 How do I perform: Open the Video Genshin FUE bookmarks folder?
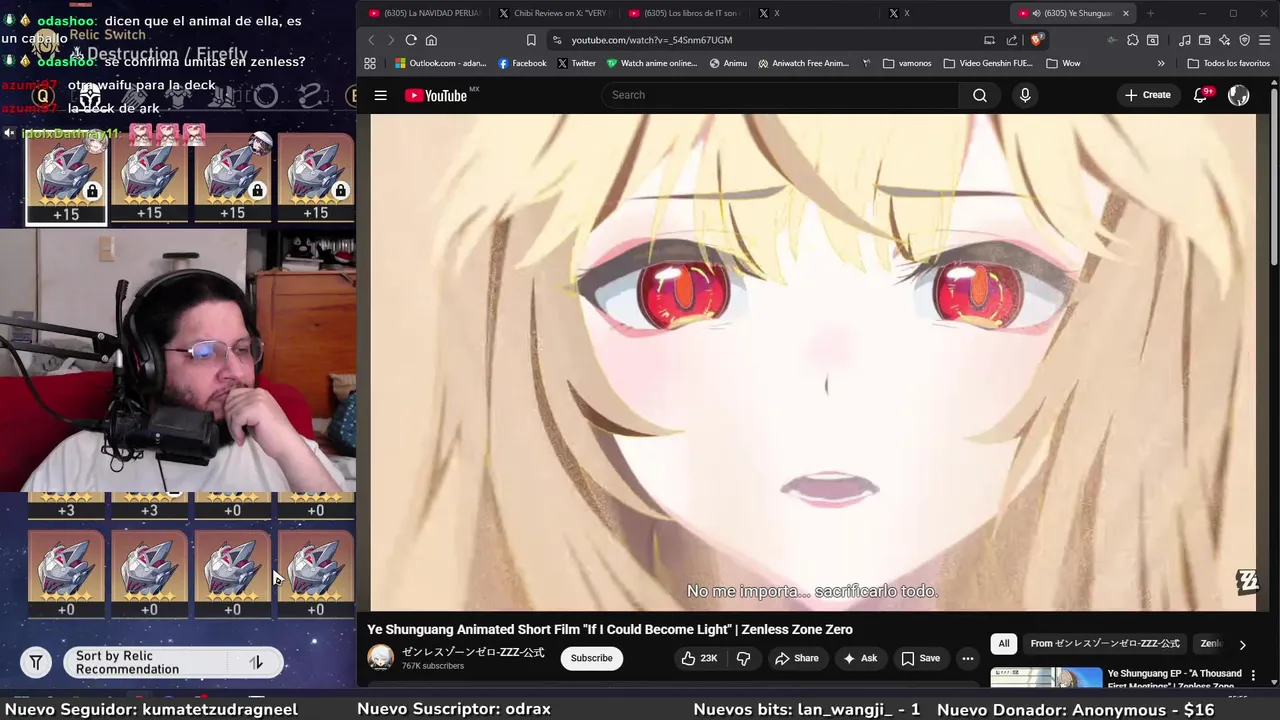tap(987, 63)
